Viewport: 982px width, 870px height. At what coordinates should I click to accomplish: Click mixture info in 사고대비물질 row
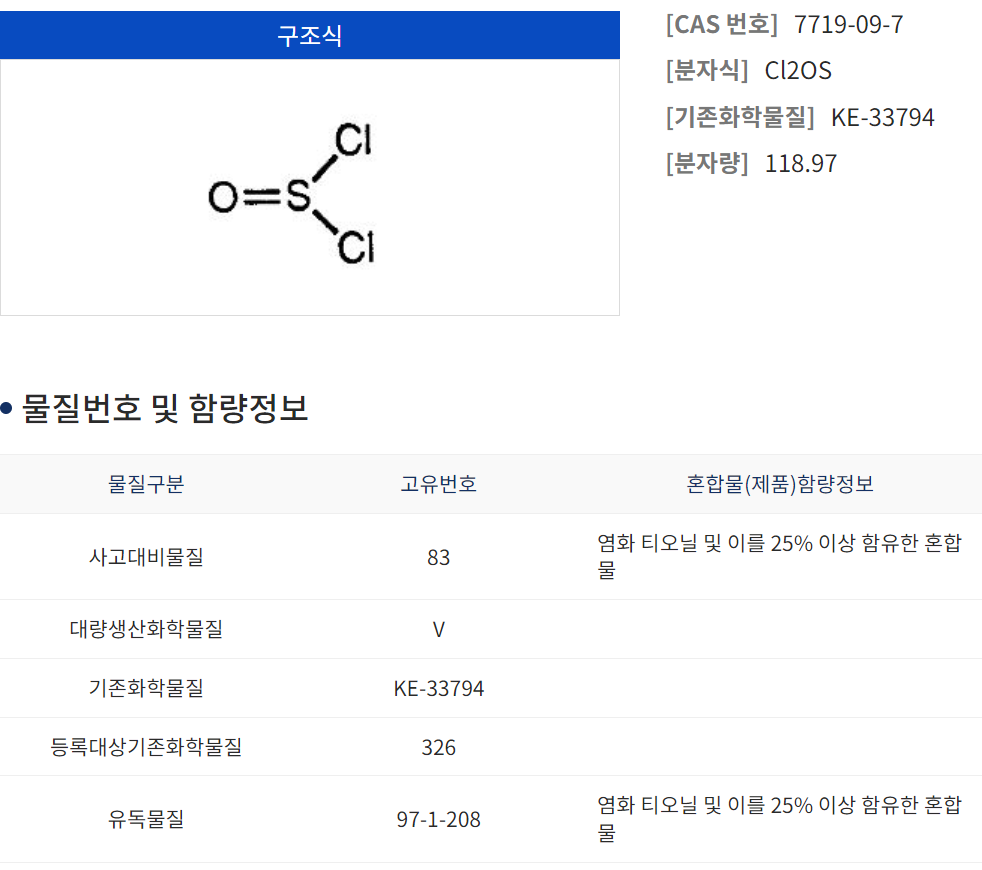click(x=779, y=556)
